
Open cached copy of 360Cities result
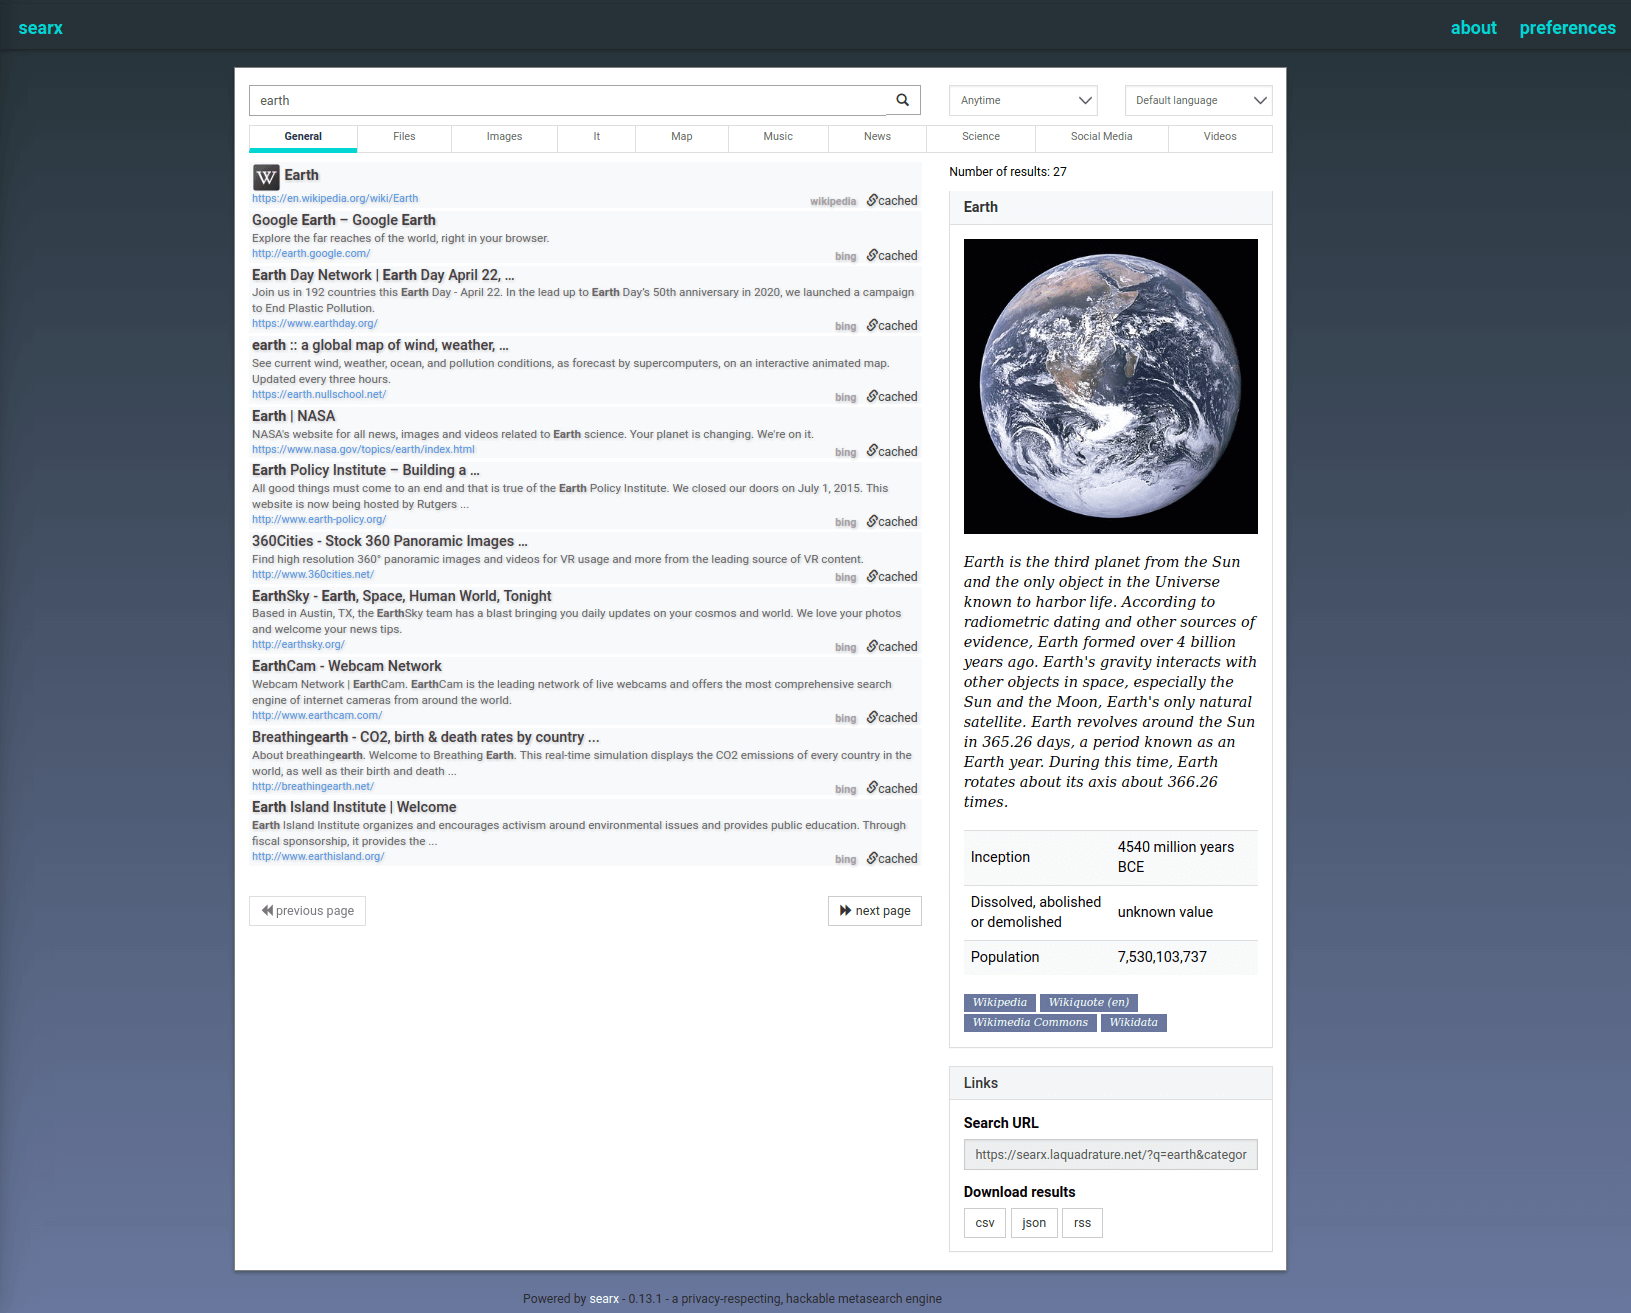892,577
